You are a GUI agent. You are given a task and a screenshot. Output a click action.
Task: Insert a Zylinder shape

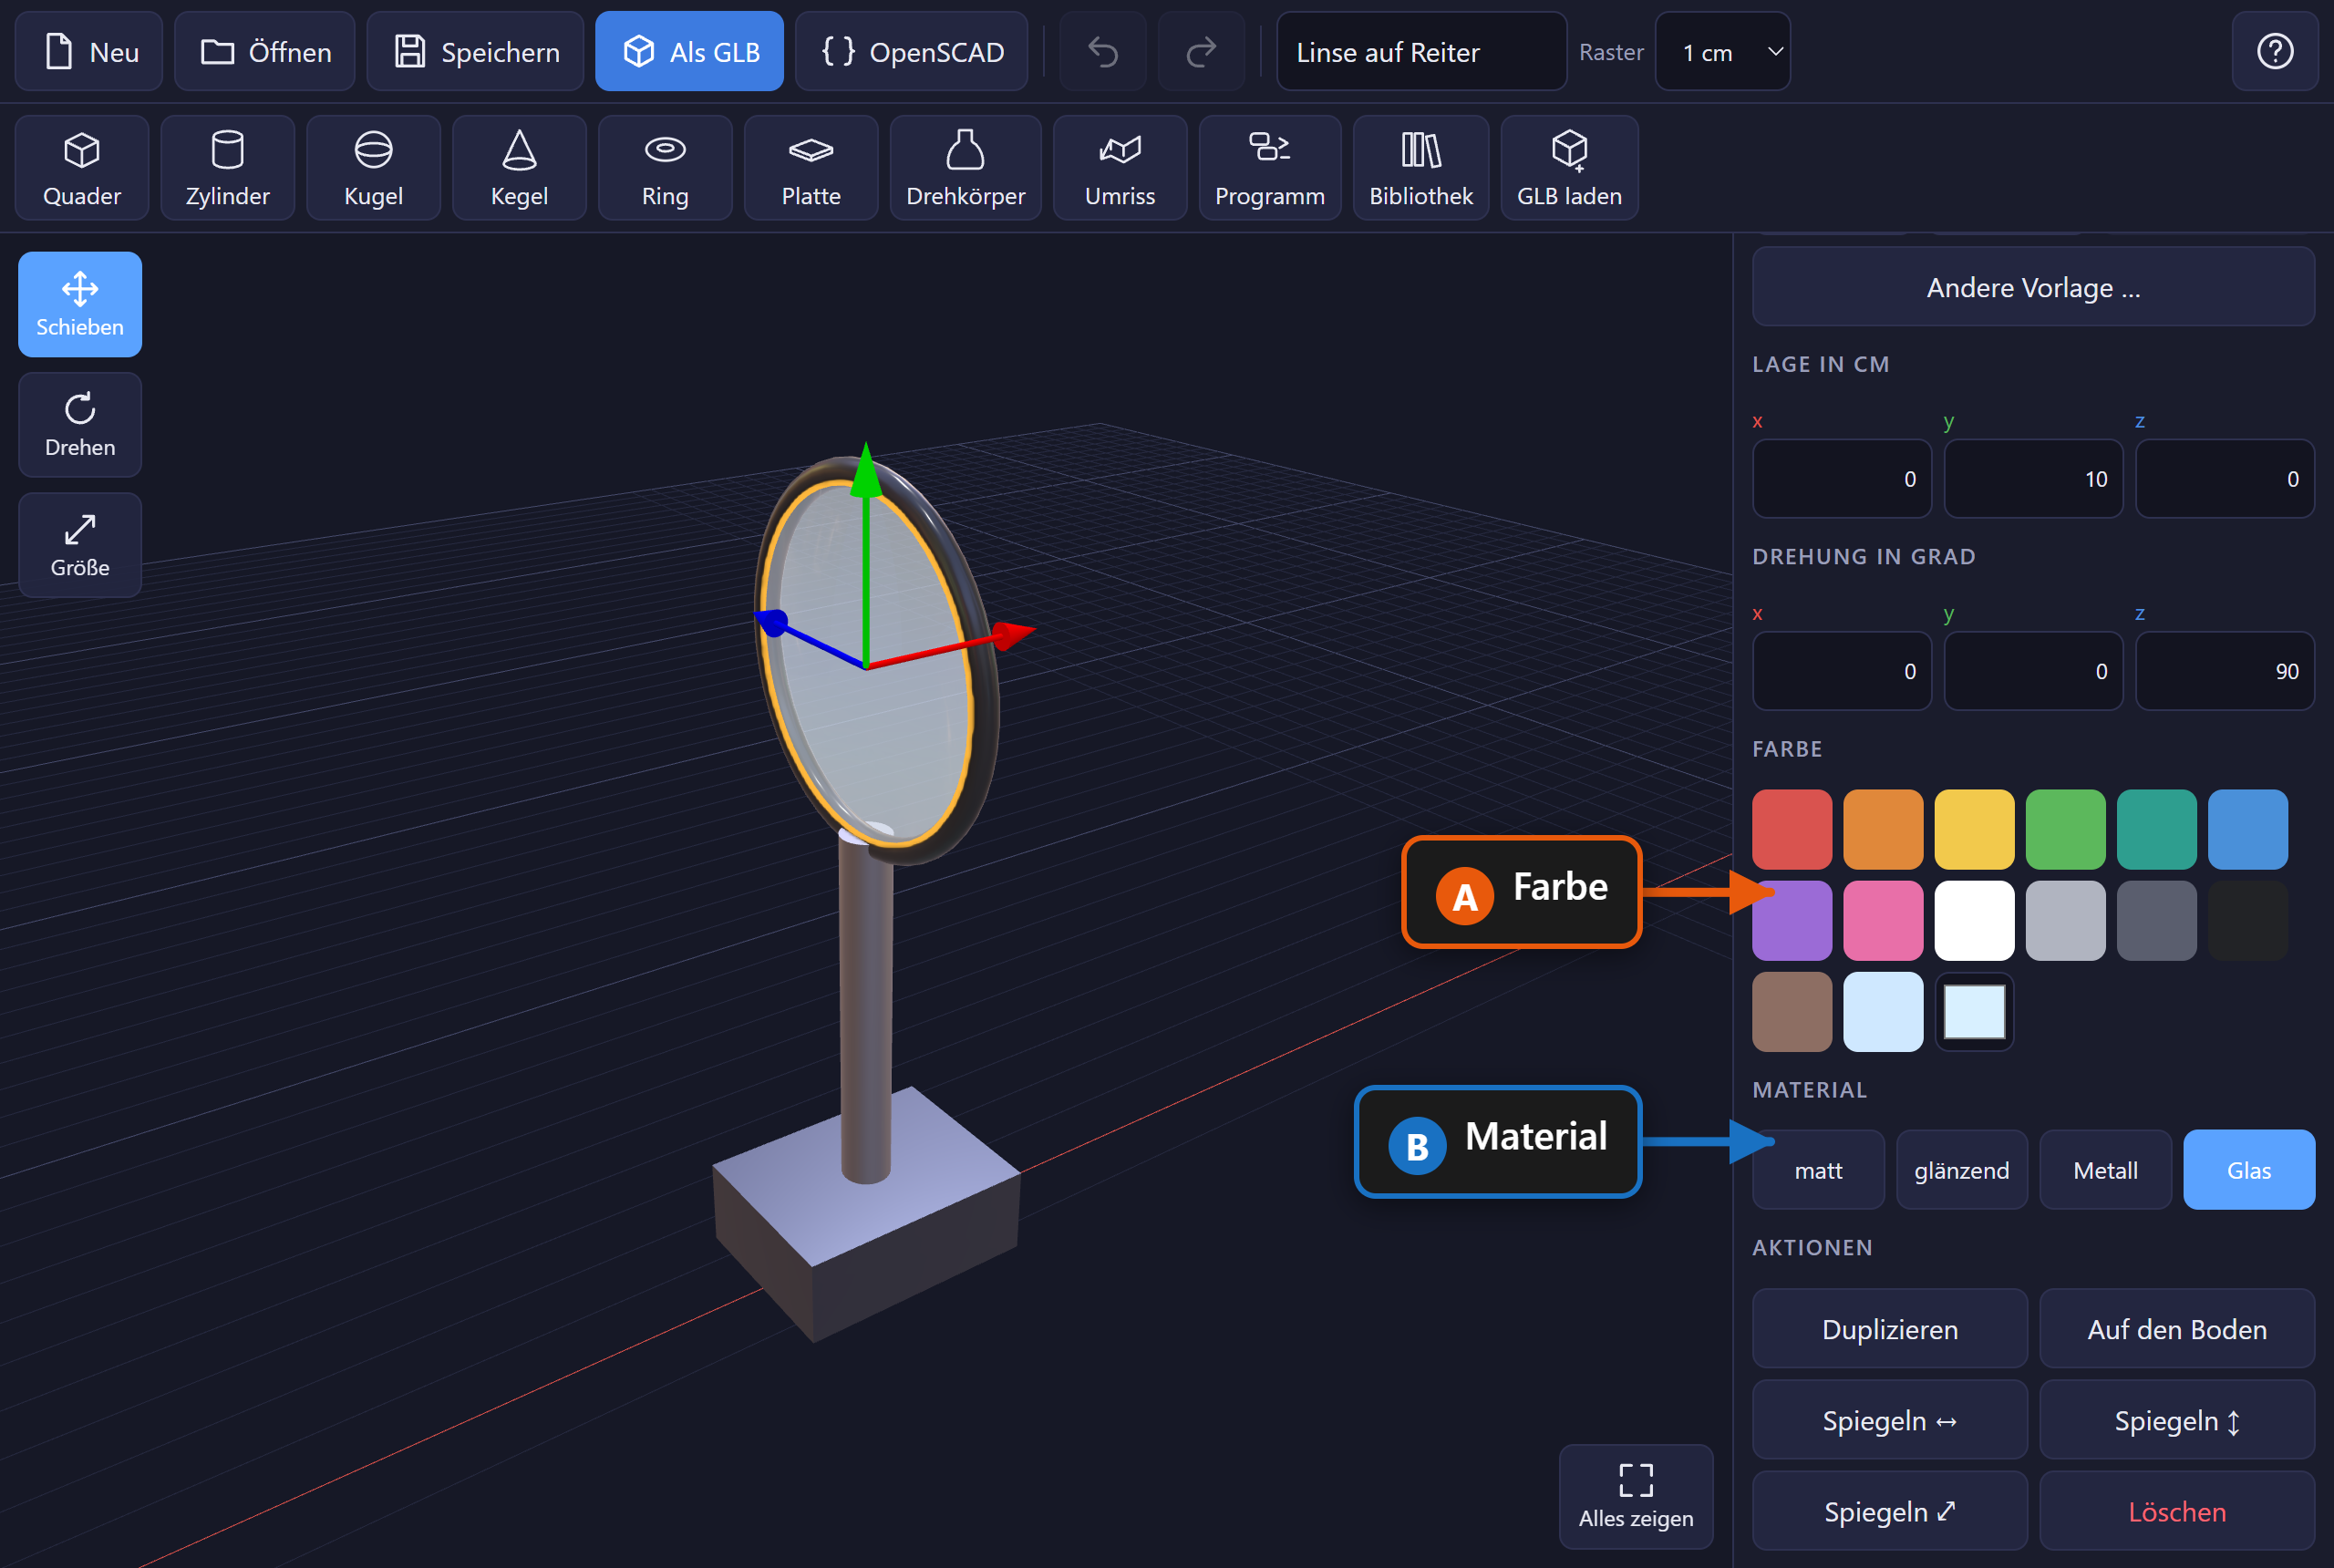click(x=228, y=168)
